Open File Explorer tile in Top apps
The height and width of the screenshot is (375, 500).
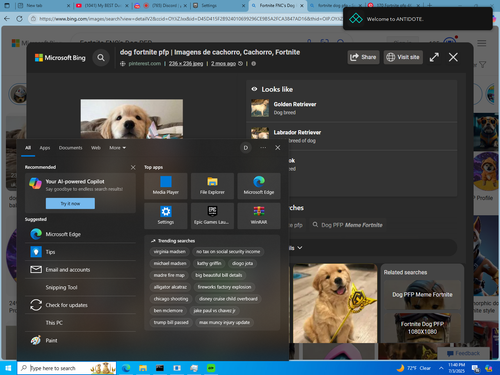click(212, 186)
